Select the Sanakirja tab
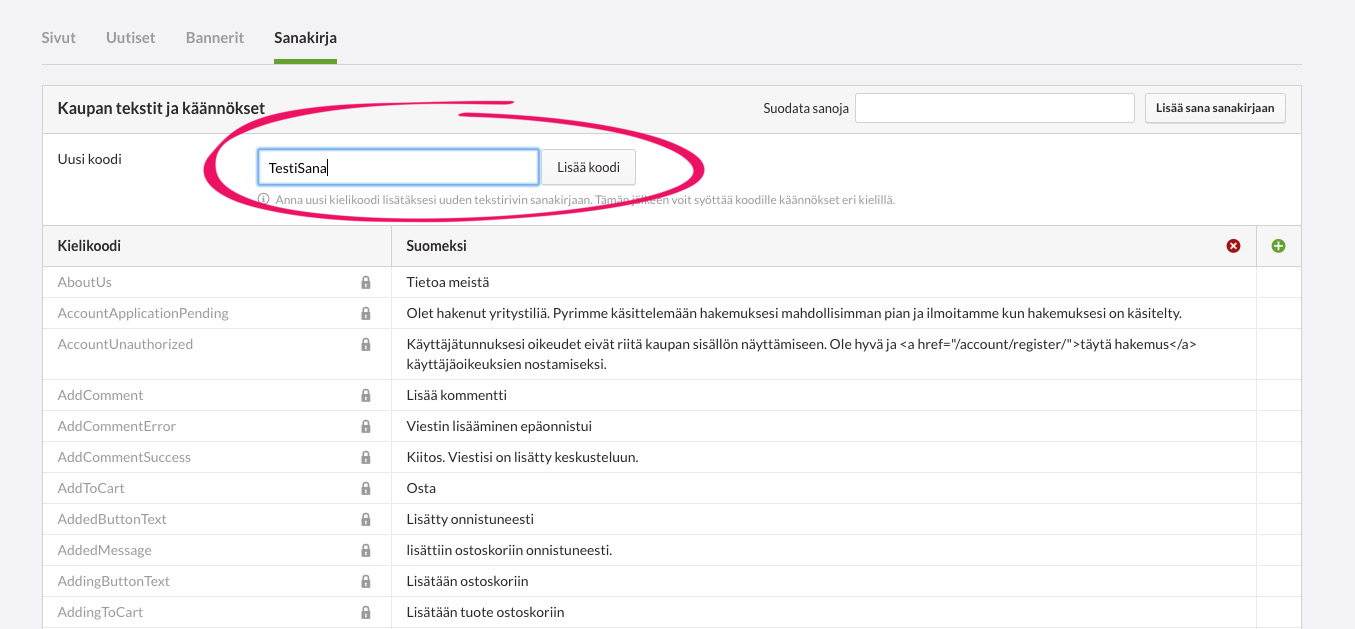The image size is (1355, 629). [x=305, y=38]
